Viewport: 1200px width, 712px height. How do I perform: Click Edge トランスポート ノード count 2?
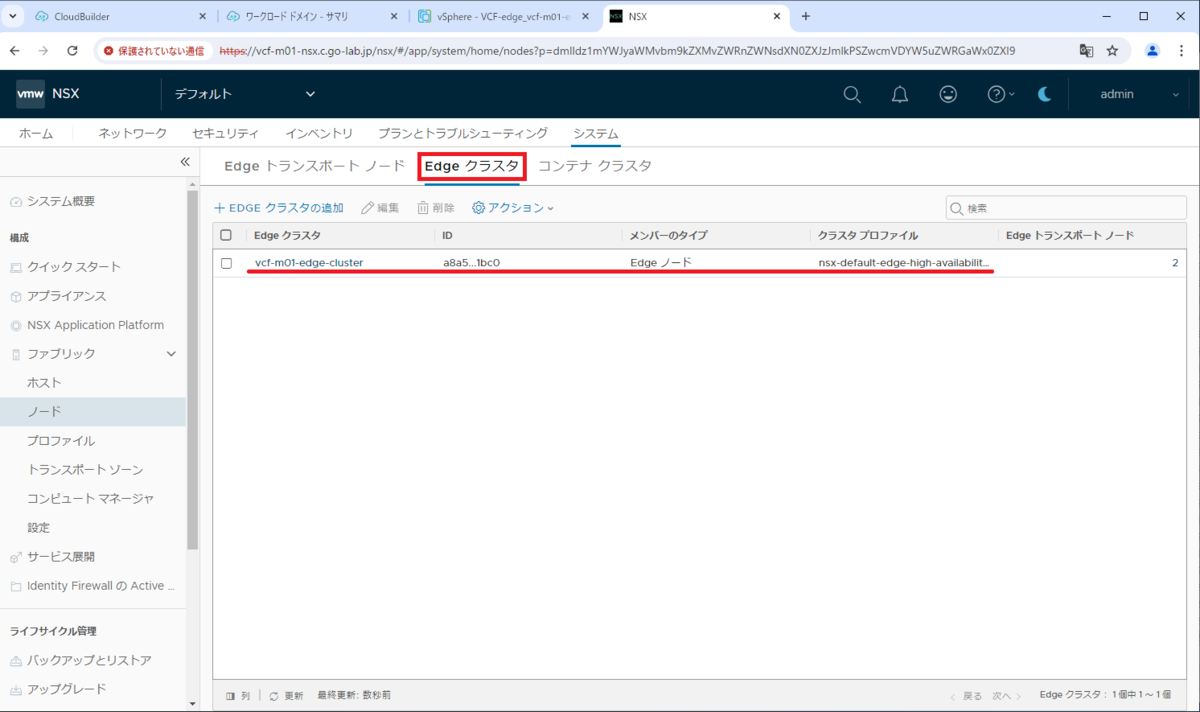click(x=1175, y=263)
